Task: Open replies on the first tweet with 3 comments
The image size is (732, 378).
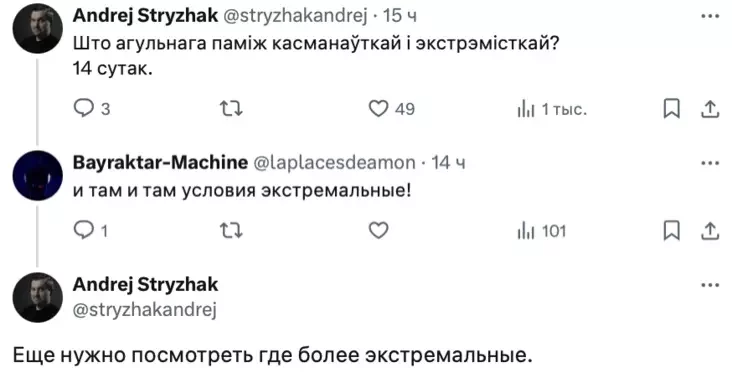Action: click(x=92, y=109)
